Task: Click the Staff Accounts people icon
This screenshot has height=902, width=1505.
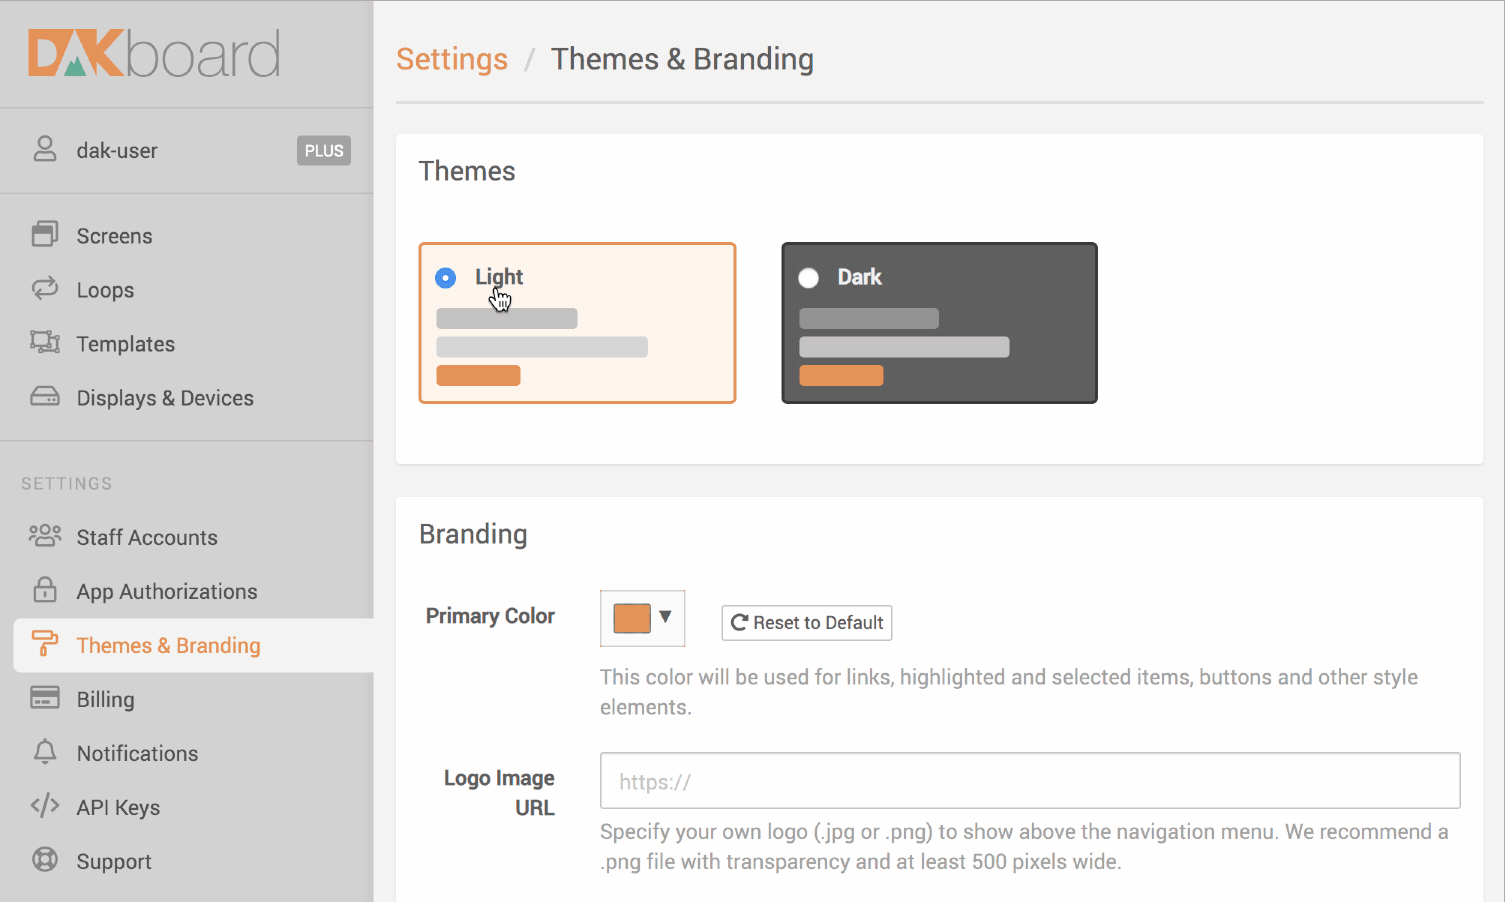Action: pos(45,536)
